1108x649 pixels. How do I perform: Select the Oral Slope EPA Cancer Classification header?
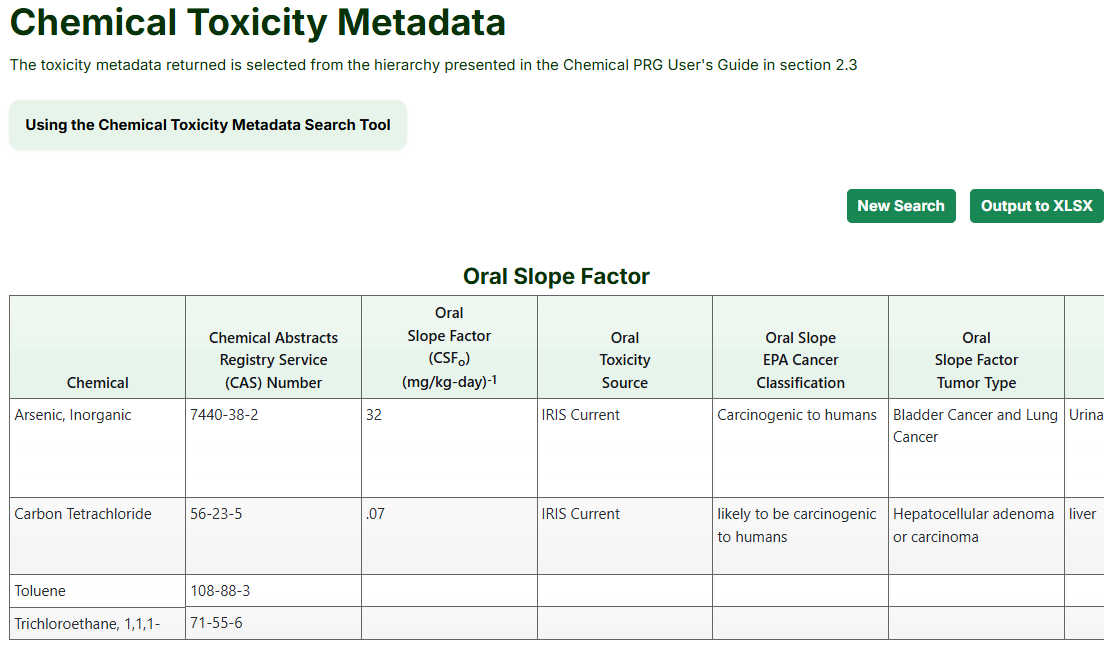coord(800,360)
